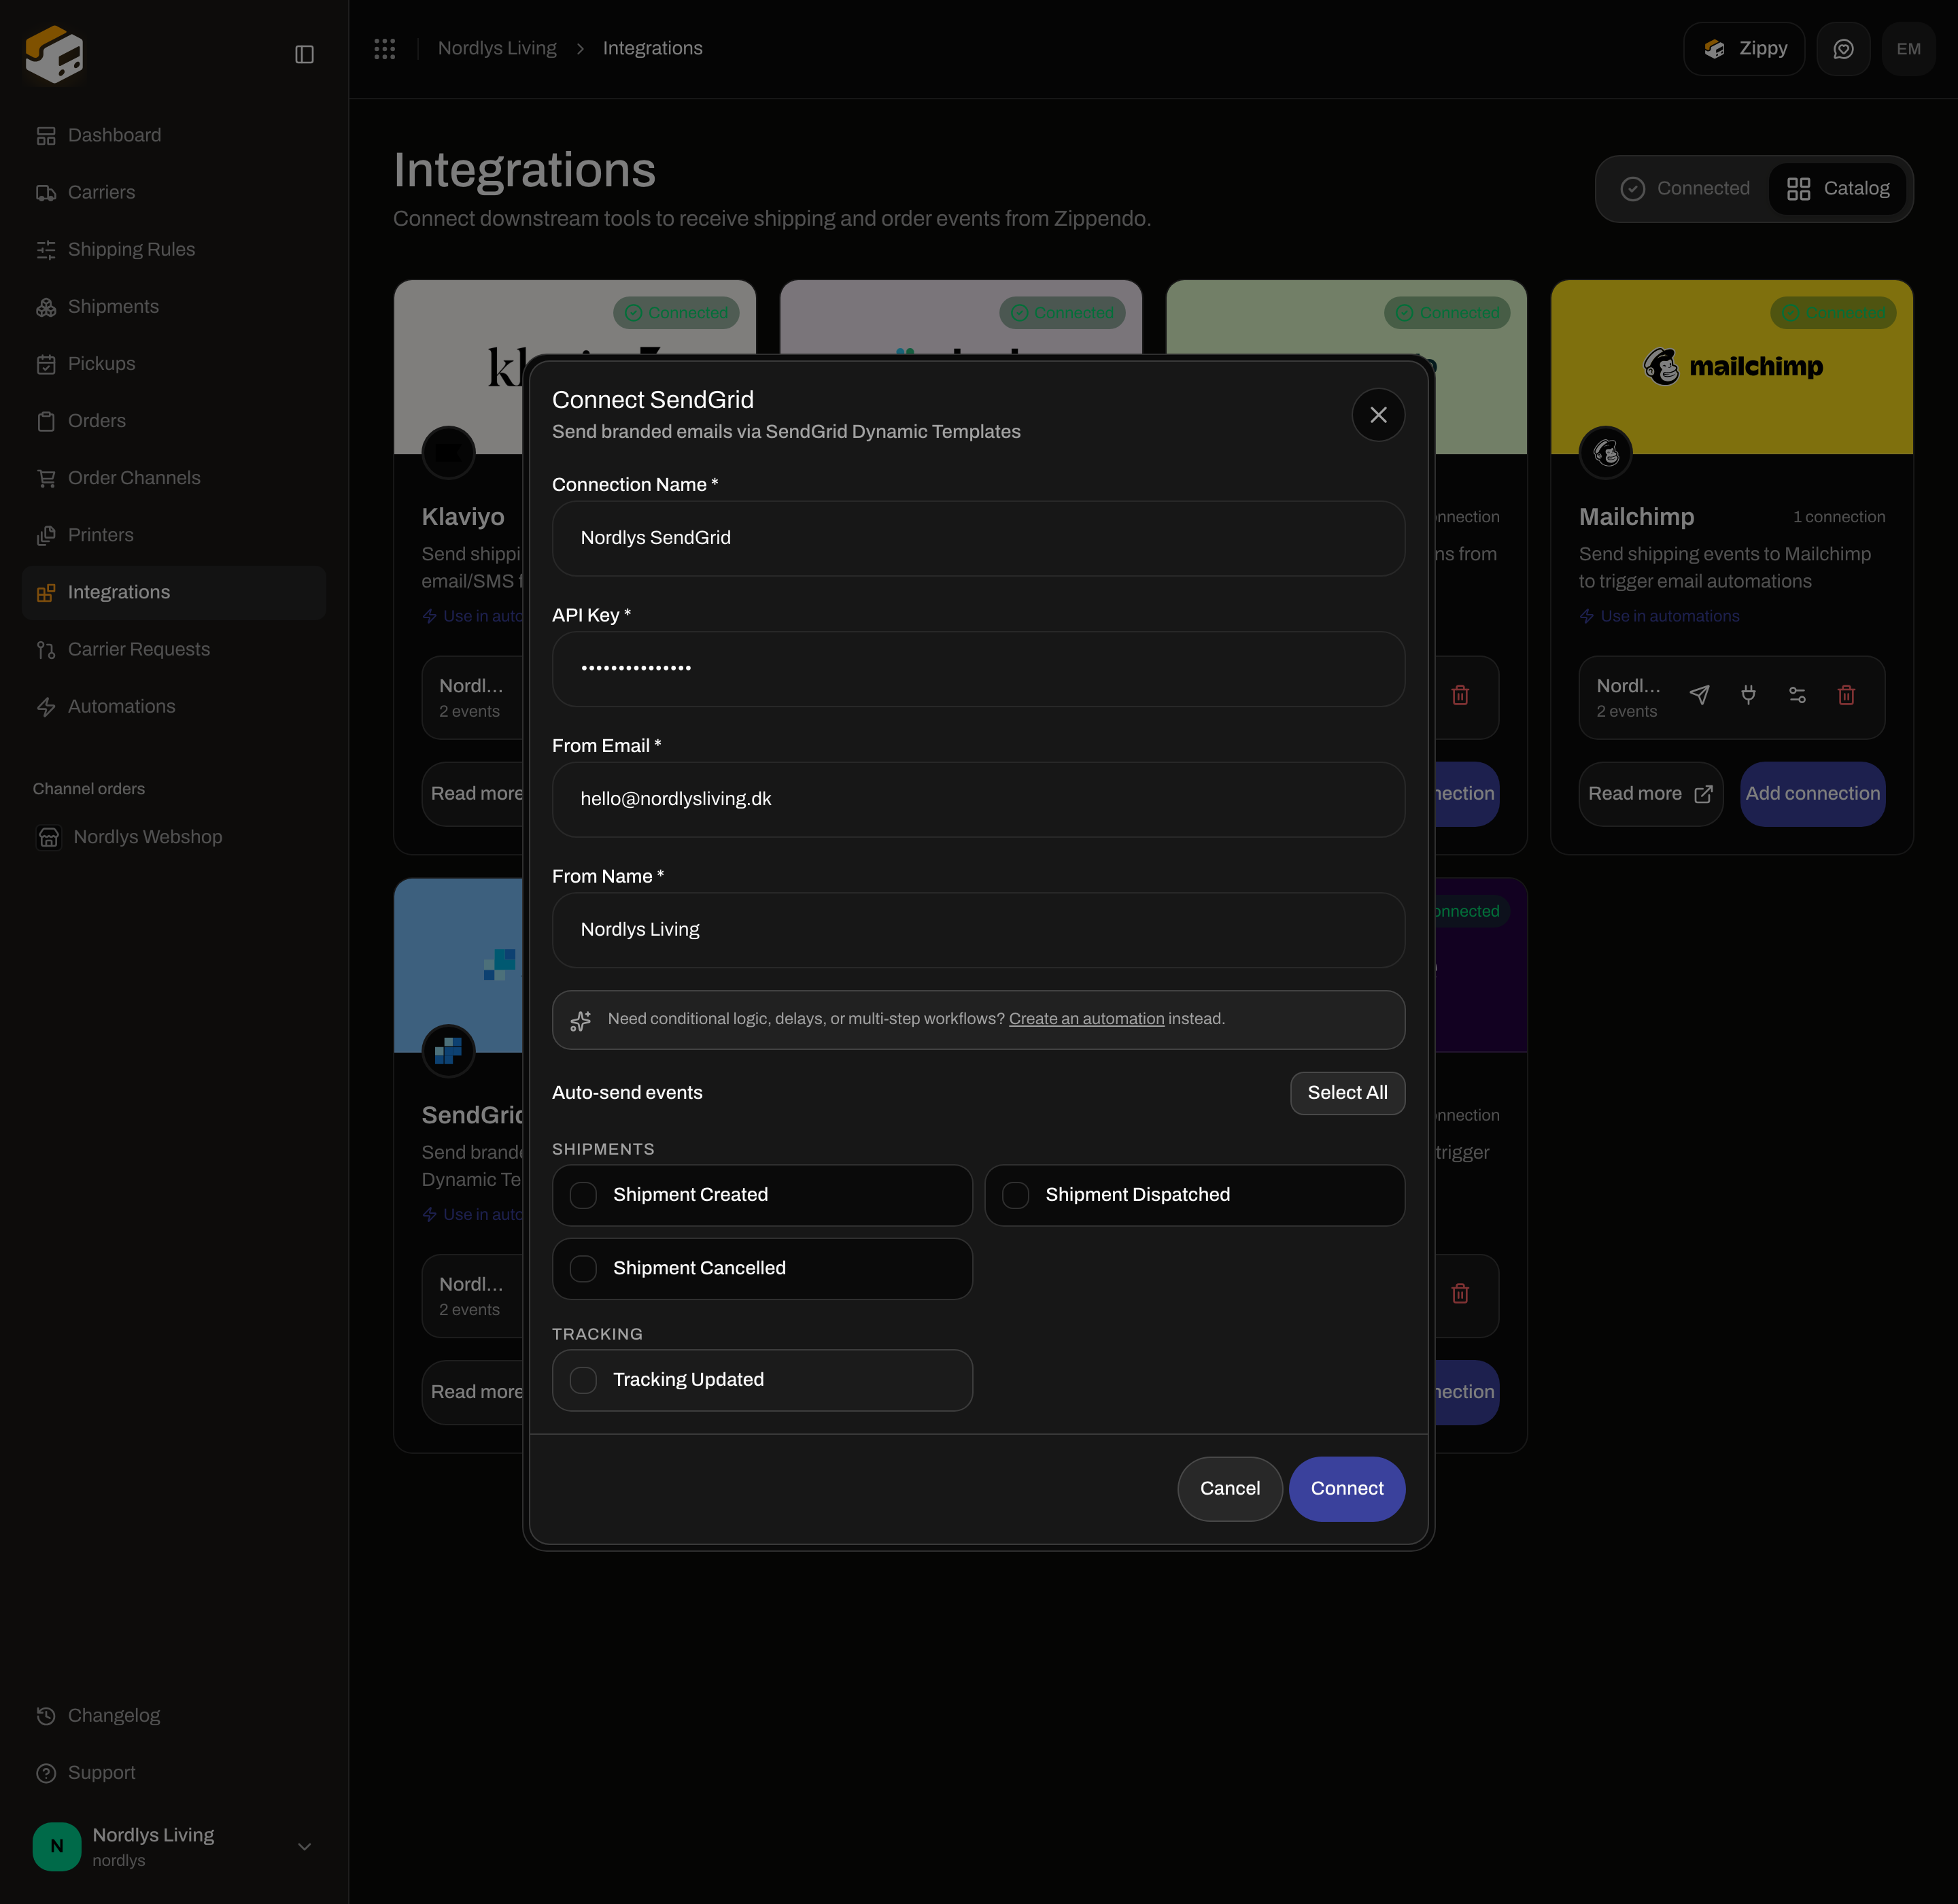The width and height of the screenshot is (1958, 1904).
Task: Open Support page
Action: click(x=173, y=1773)
